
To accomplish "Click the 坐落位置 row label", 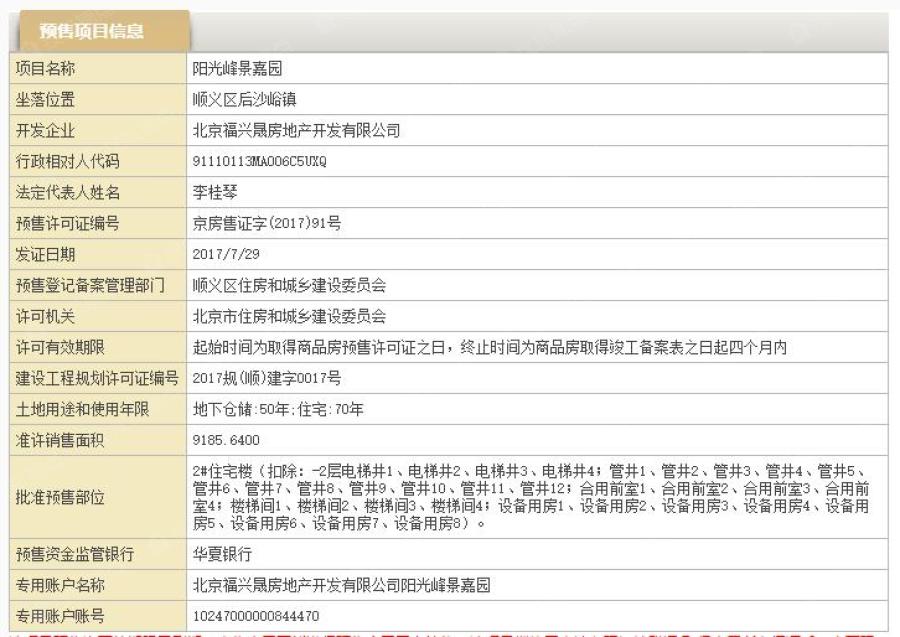I will point(45,100).
